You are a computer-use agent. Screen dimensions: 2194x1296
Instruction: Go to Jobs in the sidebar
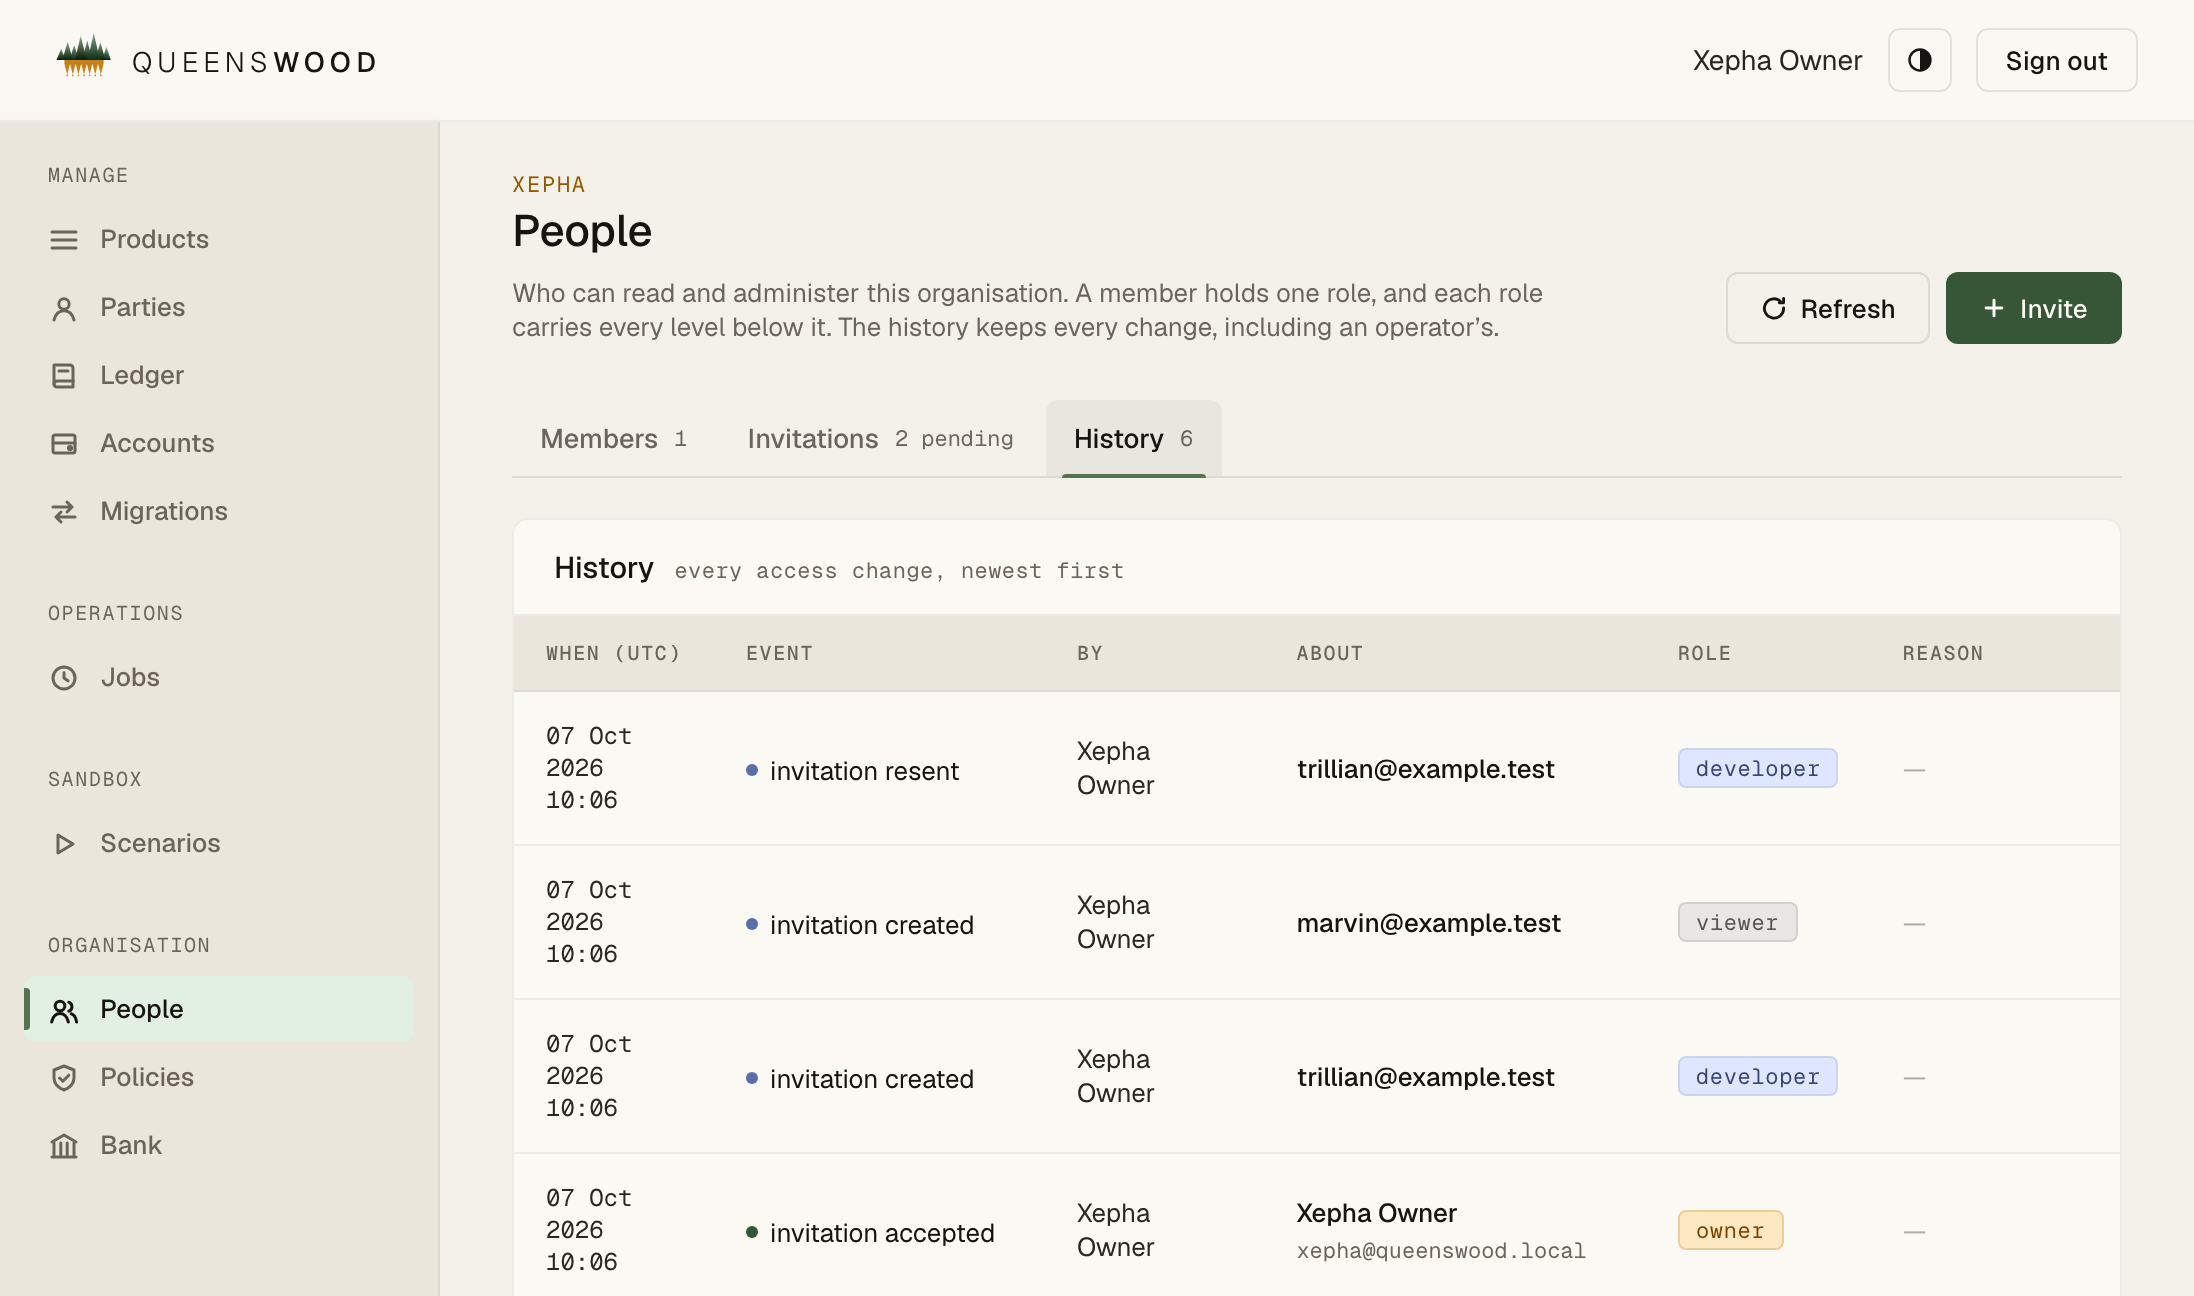tap(219, 677)
